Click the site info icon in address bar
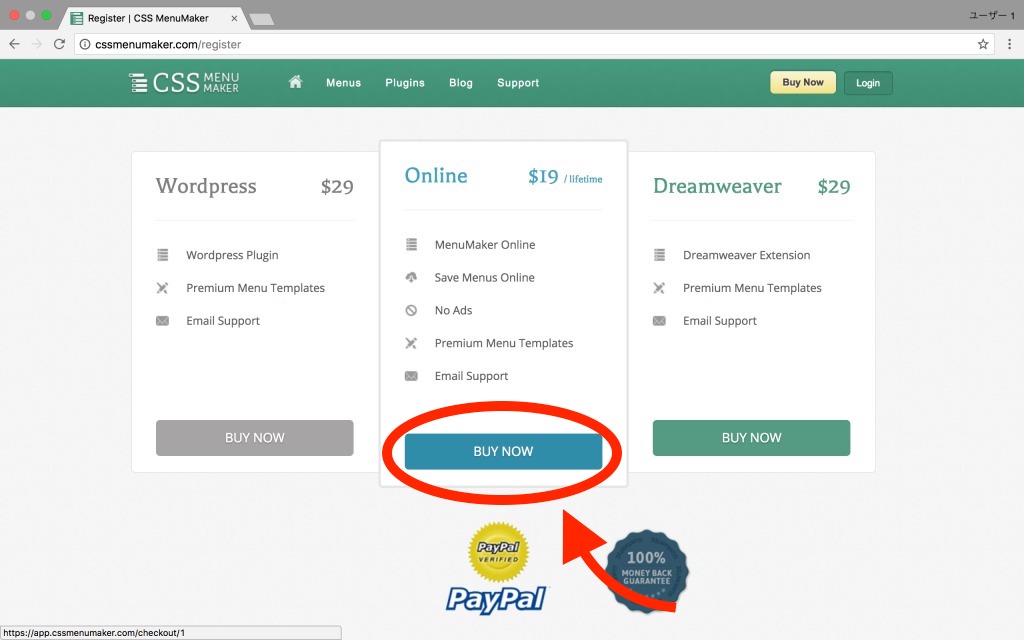Image resolution: width=1024 pixels, height=640 pixels. 85,44
